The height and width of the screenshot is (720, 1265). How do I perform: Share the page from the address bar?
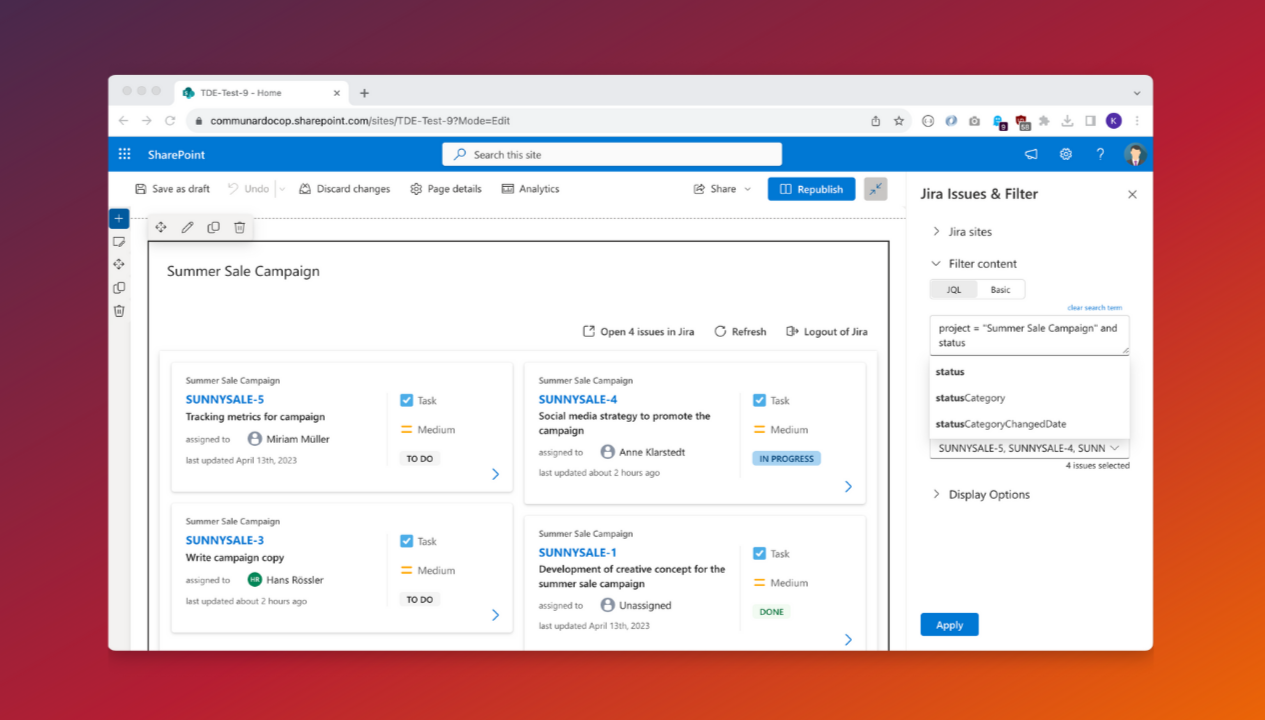[876, 121]
